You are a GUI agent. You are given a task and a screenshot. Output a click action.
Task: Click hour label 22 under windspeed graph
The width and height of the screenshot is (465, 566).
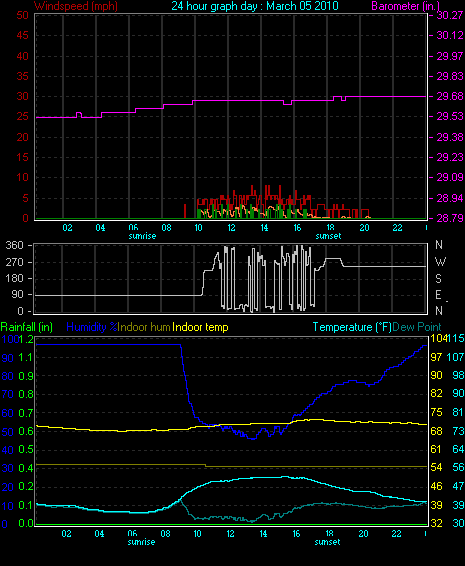pos(397,228)
